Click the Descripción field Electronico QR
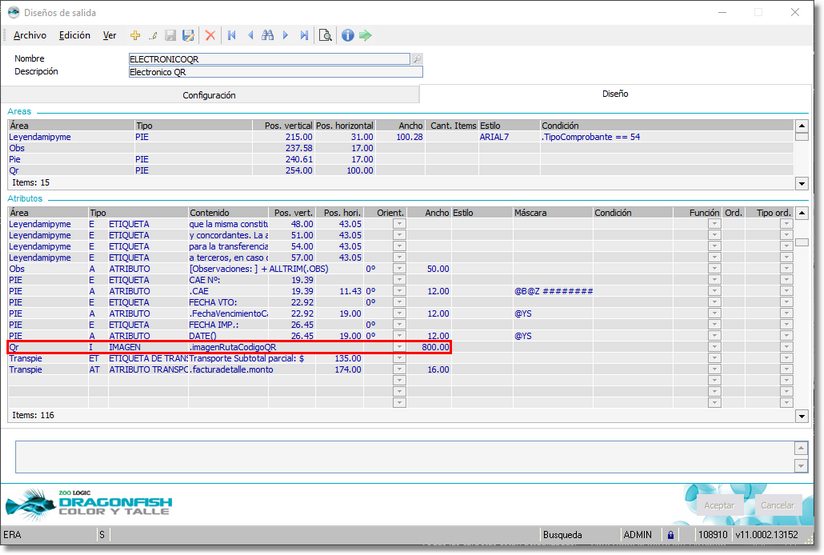The width and height of the screenshot is (824, 555). pos(275,72)
